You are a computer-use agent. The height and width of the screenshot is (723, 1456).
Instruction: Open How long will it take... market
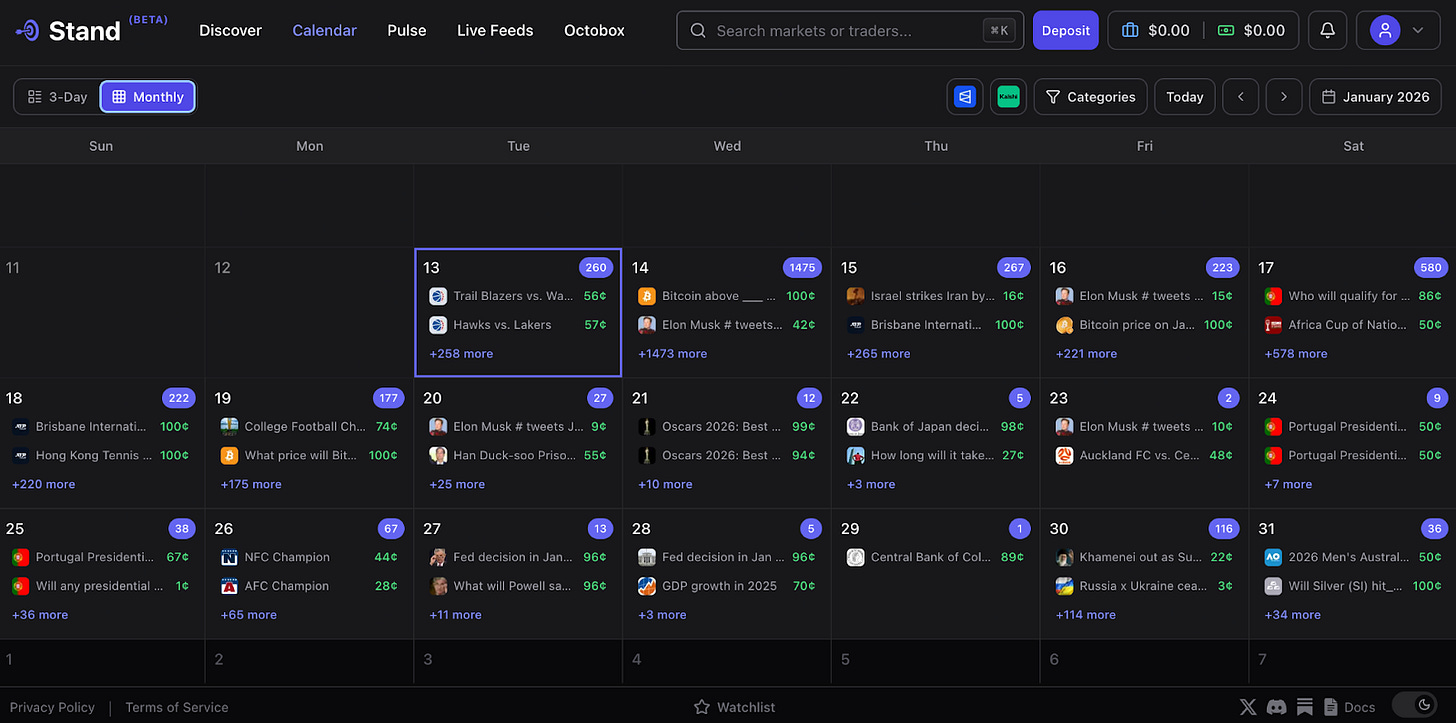(x=935, y=455)
